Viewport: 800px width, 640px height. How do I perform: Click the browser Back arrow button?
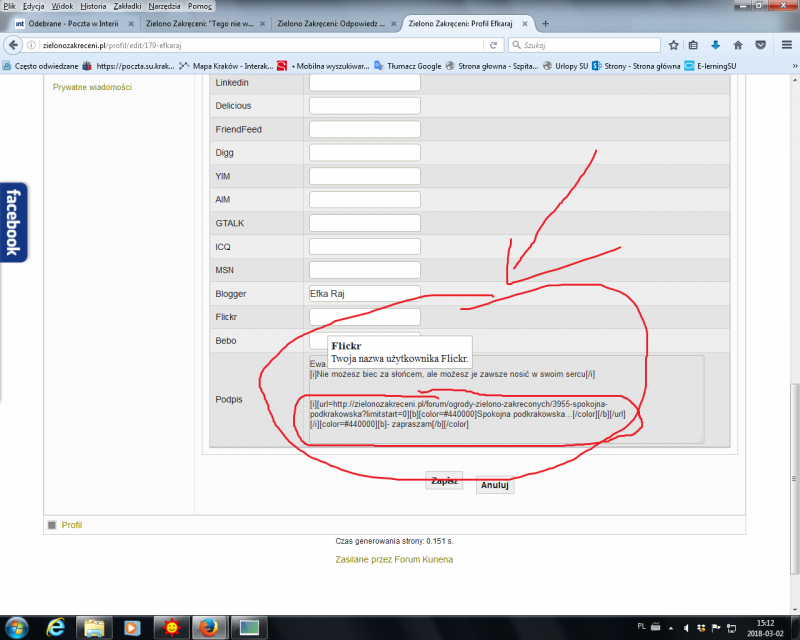click(x=13, y=45)
